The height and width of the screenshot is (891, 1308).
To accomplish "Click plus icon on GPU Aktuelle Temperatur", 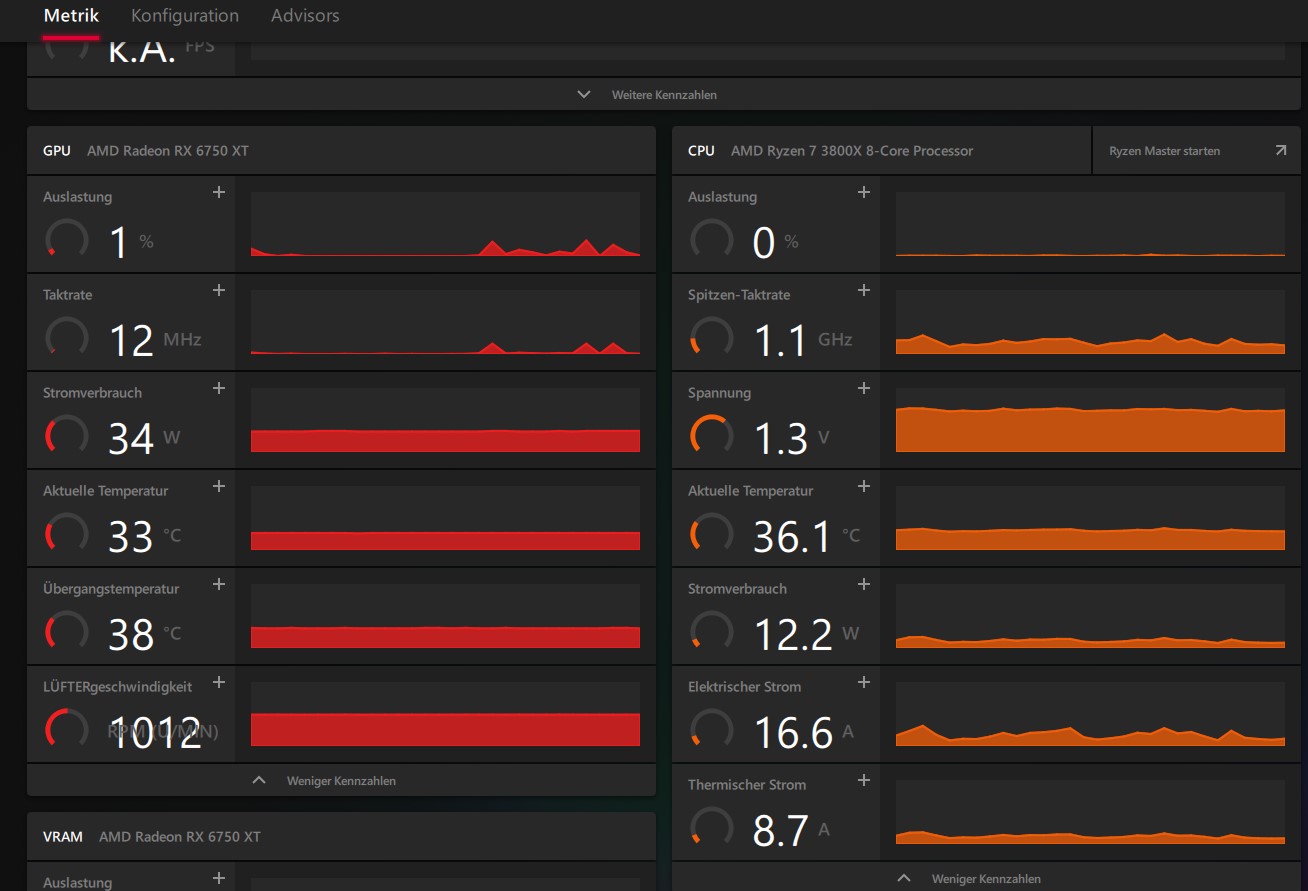I will pos(219,486).
